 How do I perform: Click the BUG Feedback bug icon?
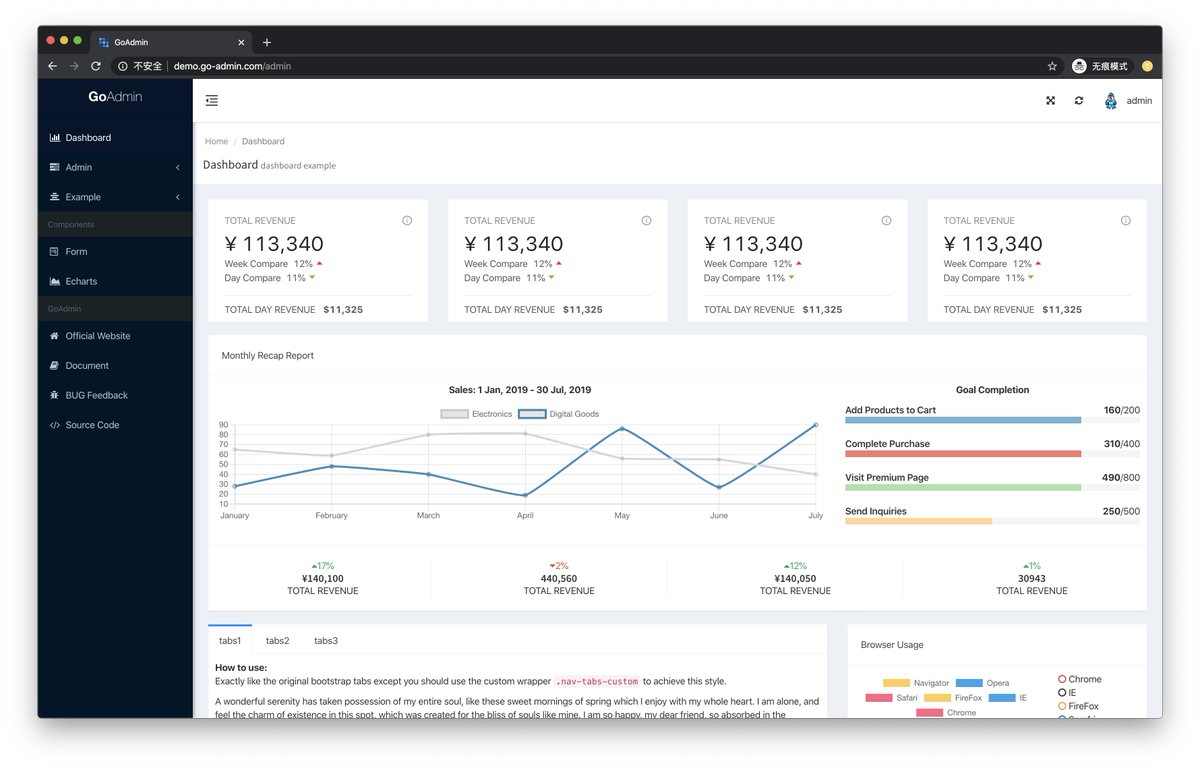(x=55, y=395)
